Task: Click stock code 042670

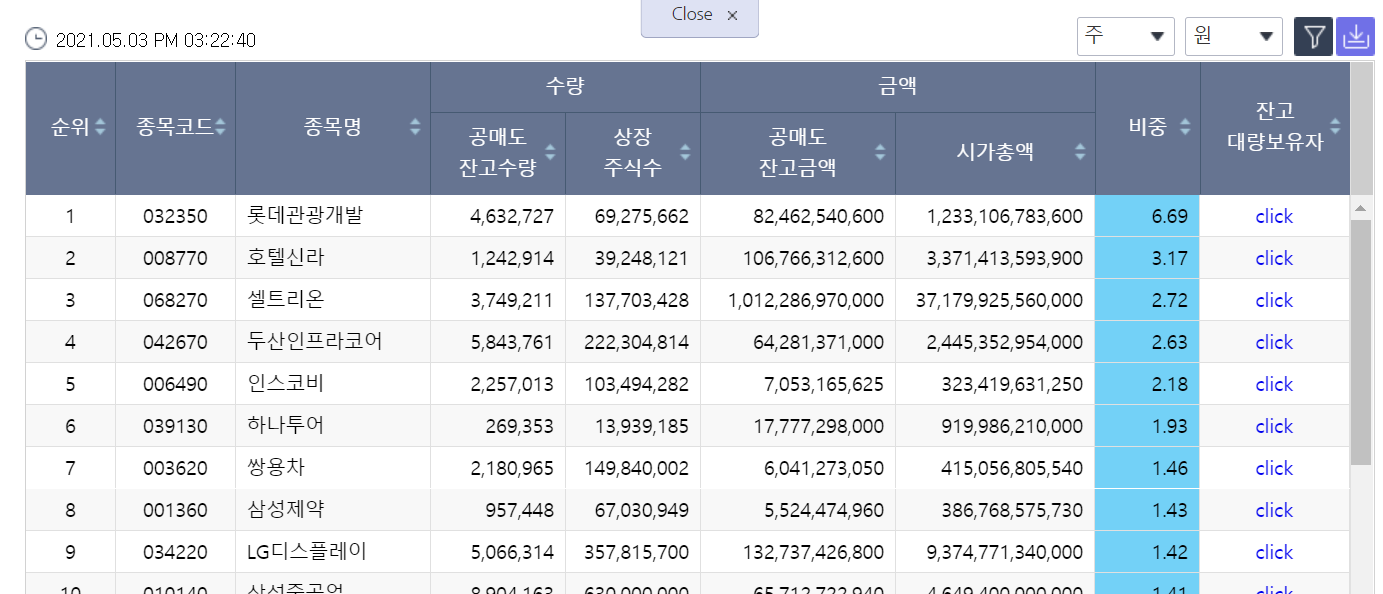Action: (175, 342)
